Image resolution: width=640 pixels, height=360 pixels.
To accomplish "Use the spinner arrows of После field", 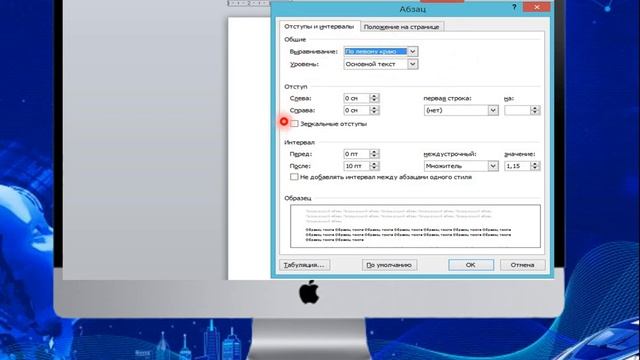I will click(x=374, y=166).
